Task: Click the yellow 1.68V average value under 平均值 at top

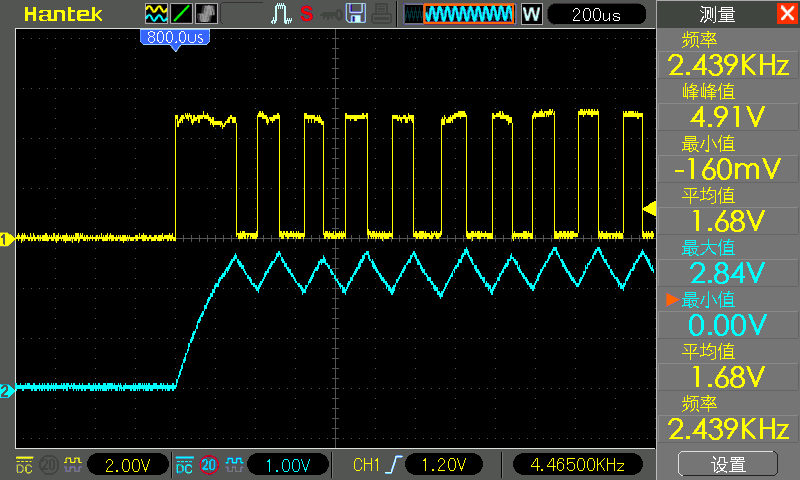Action: [x=728, y=221]
